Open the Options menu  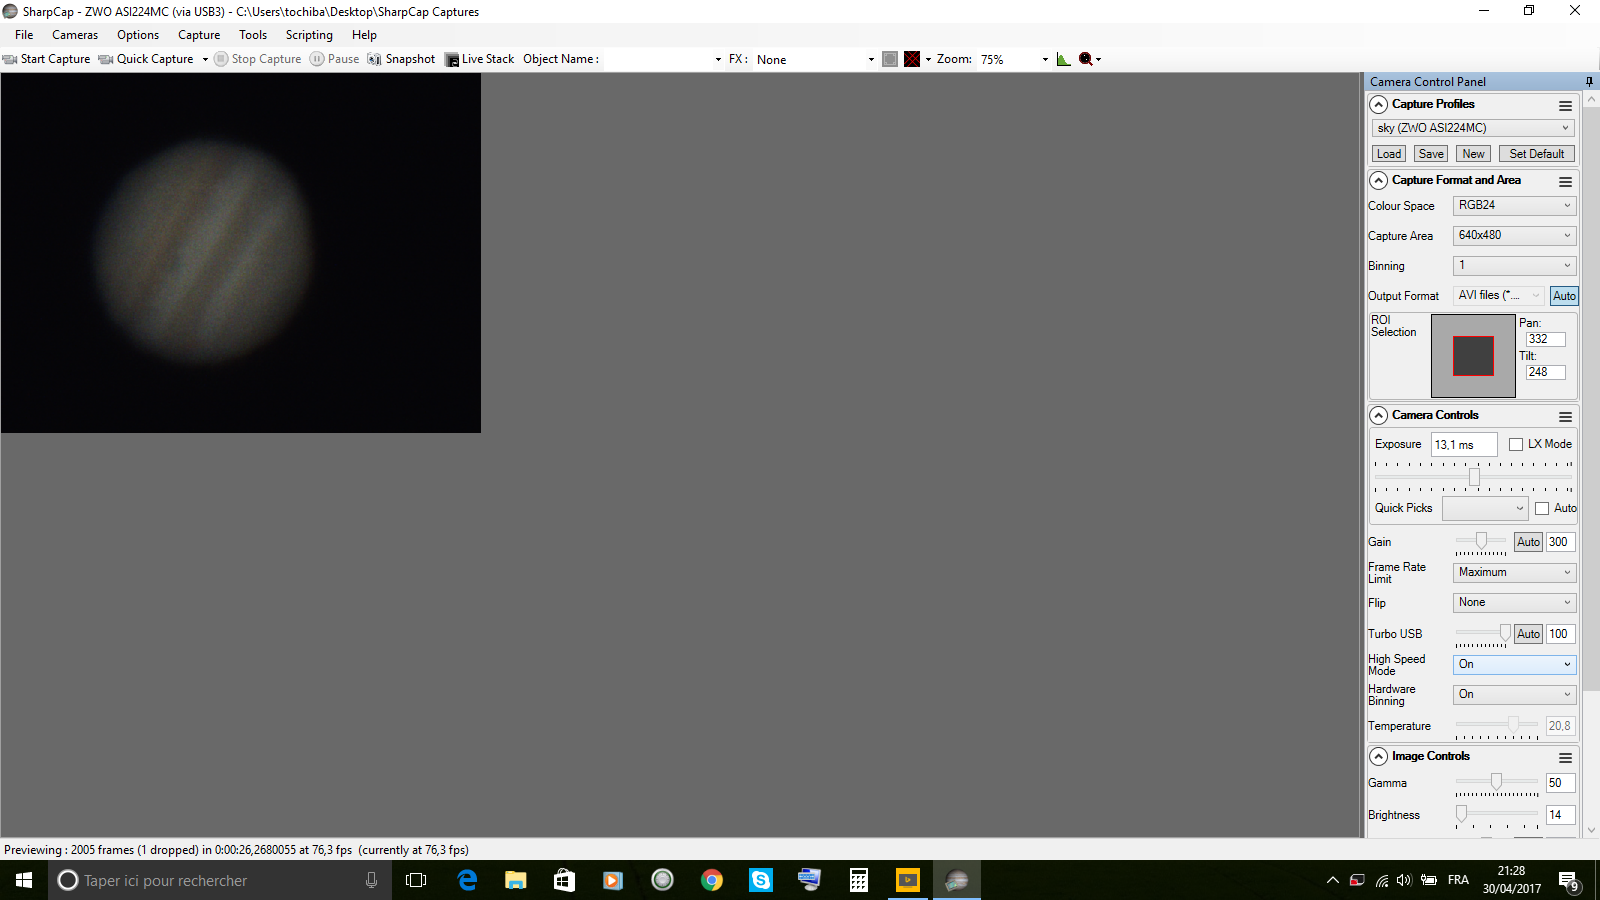[x=138, y=35]
